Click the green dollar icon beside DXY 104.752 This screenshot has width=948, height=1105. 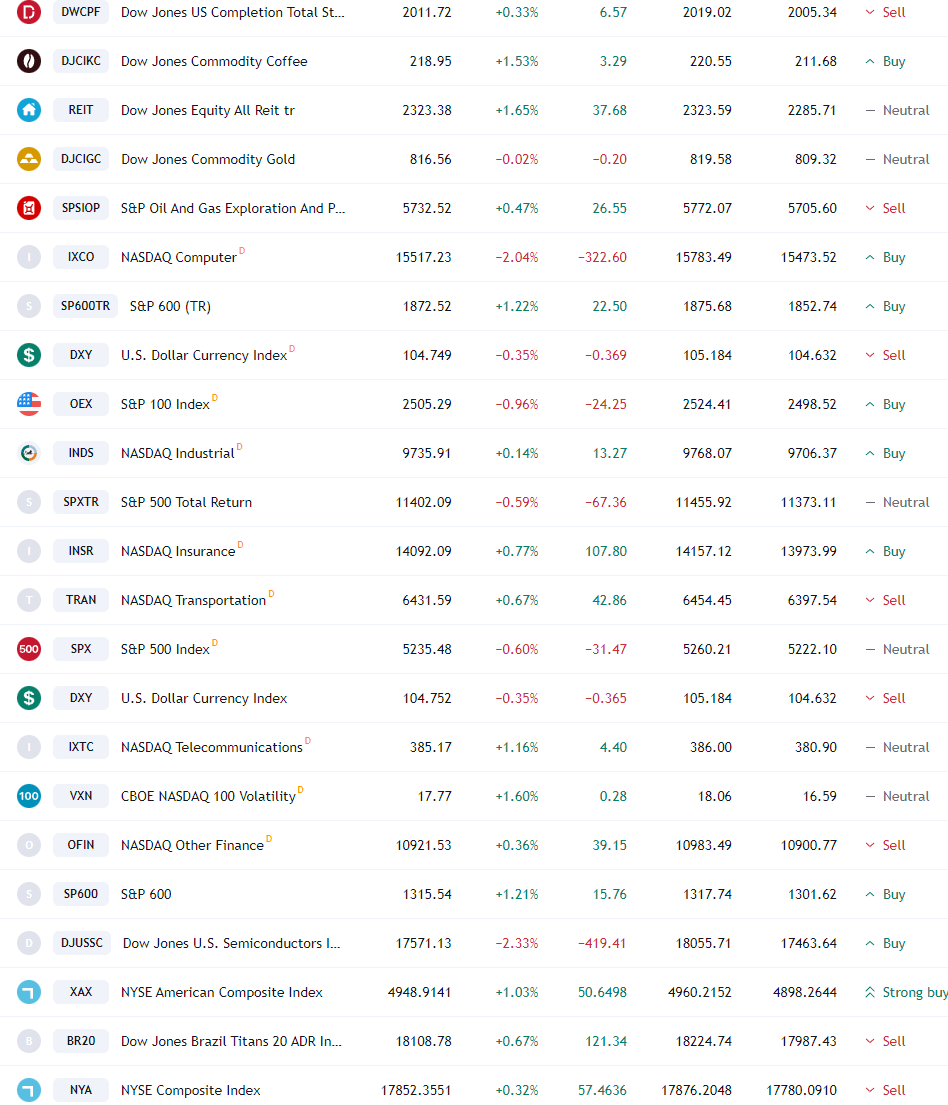(x=29, y=698)
